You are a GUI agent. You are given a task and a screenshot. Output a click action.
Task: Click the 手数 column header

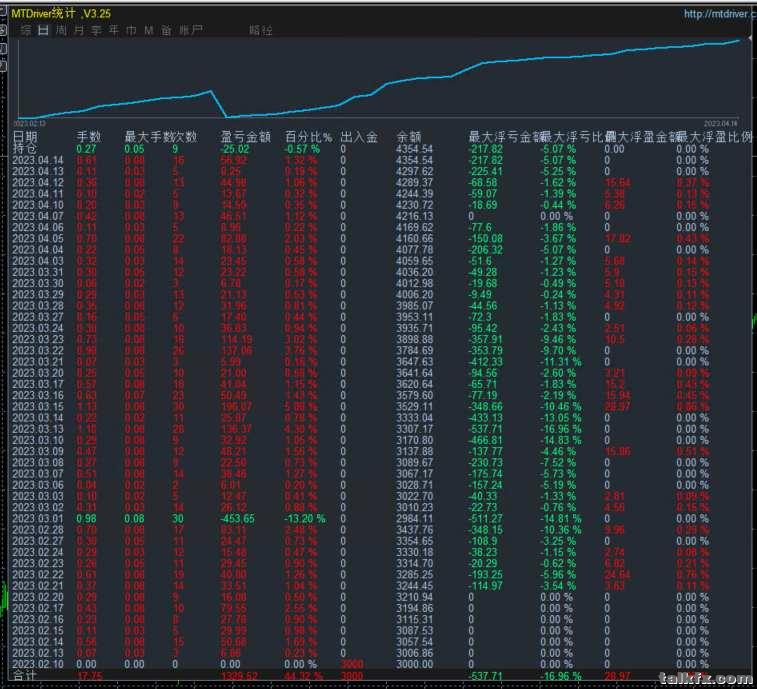88,137
